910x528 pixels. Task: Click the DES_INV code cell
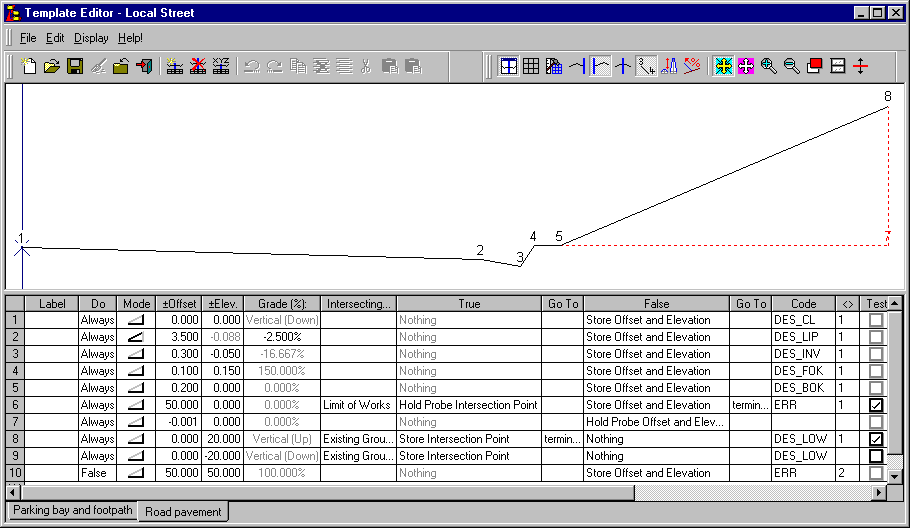point(804,354)
